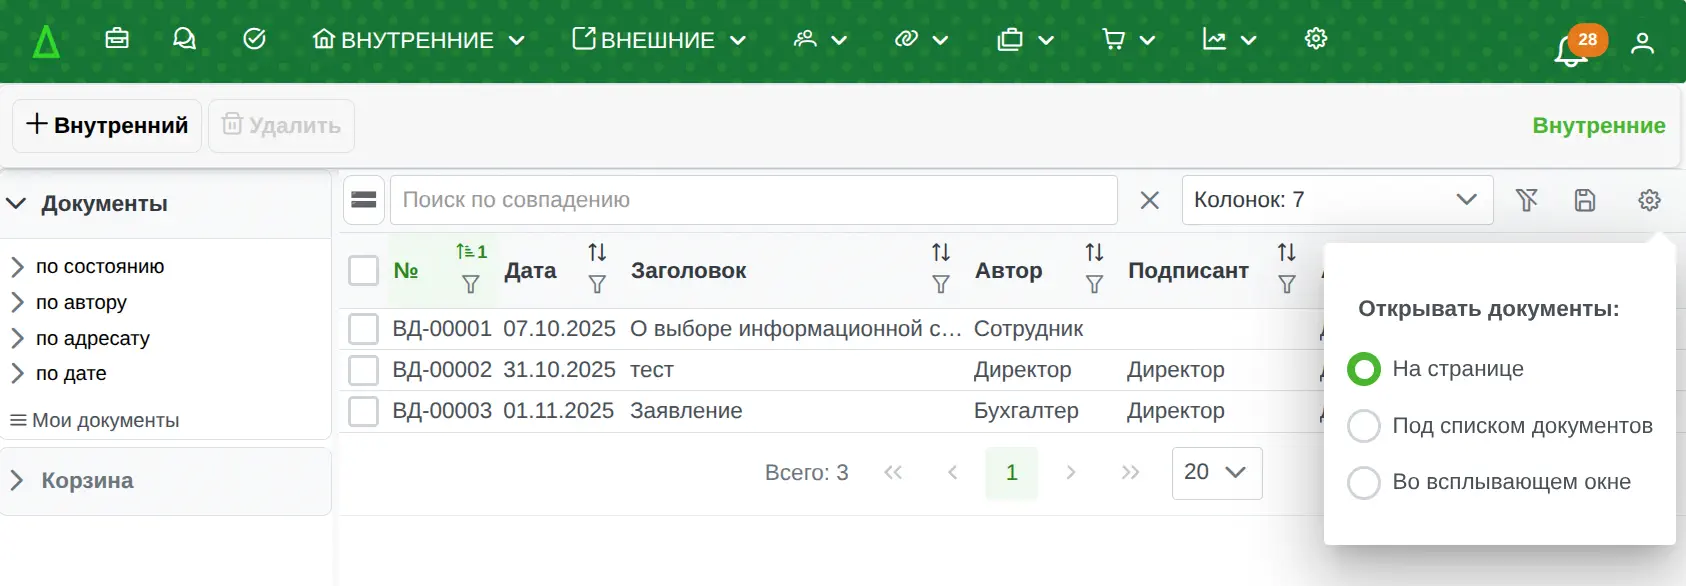The height and width of the screenshot is (586, 1686).
Task: Open the ВНЕШНИЕ menu
Action: click(x=659, y=40)
